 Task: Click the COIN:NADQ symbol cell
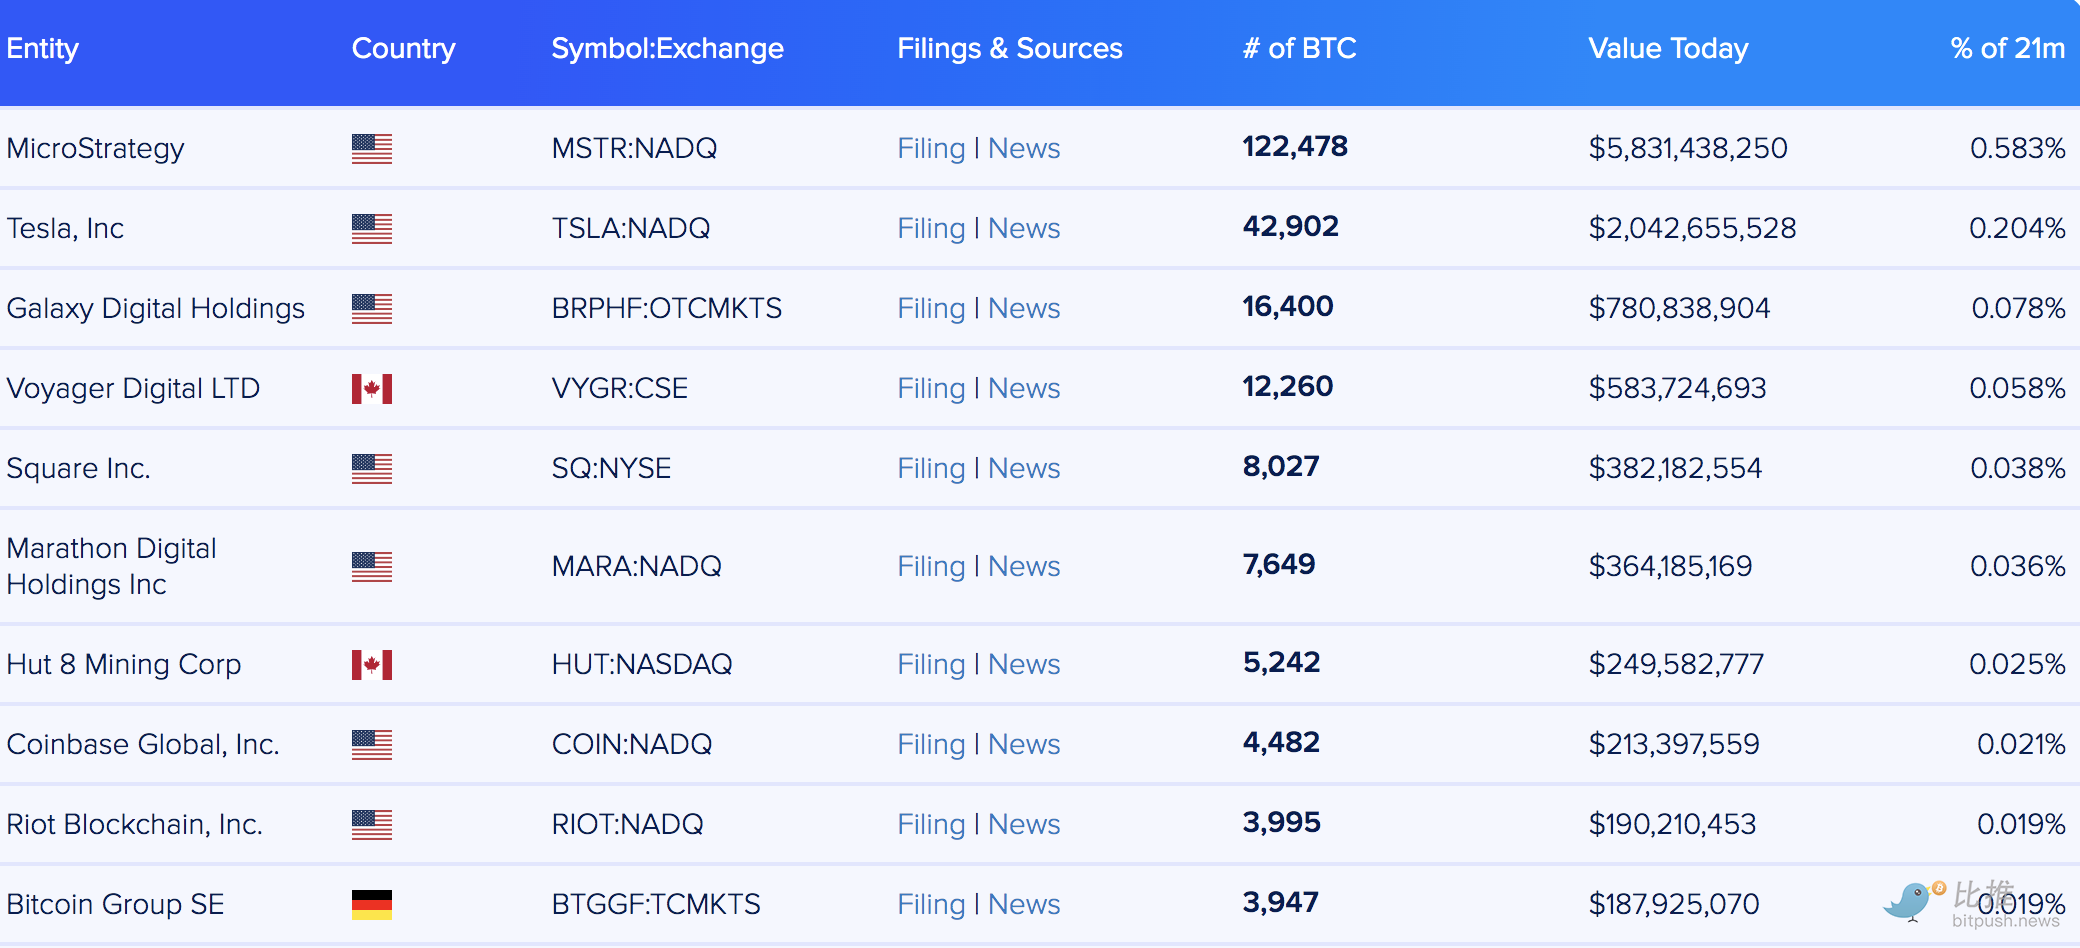click(632, 744)
